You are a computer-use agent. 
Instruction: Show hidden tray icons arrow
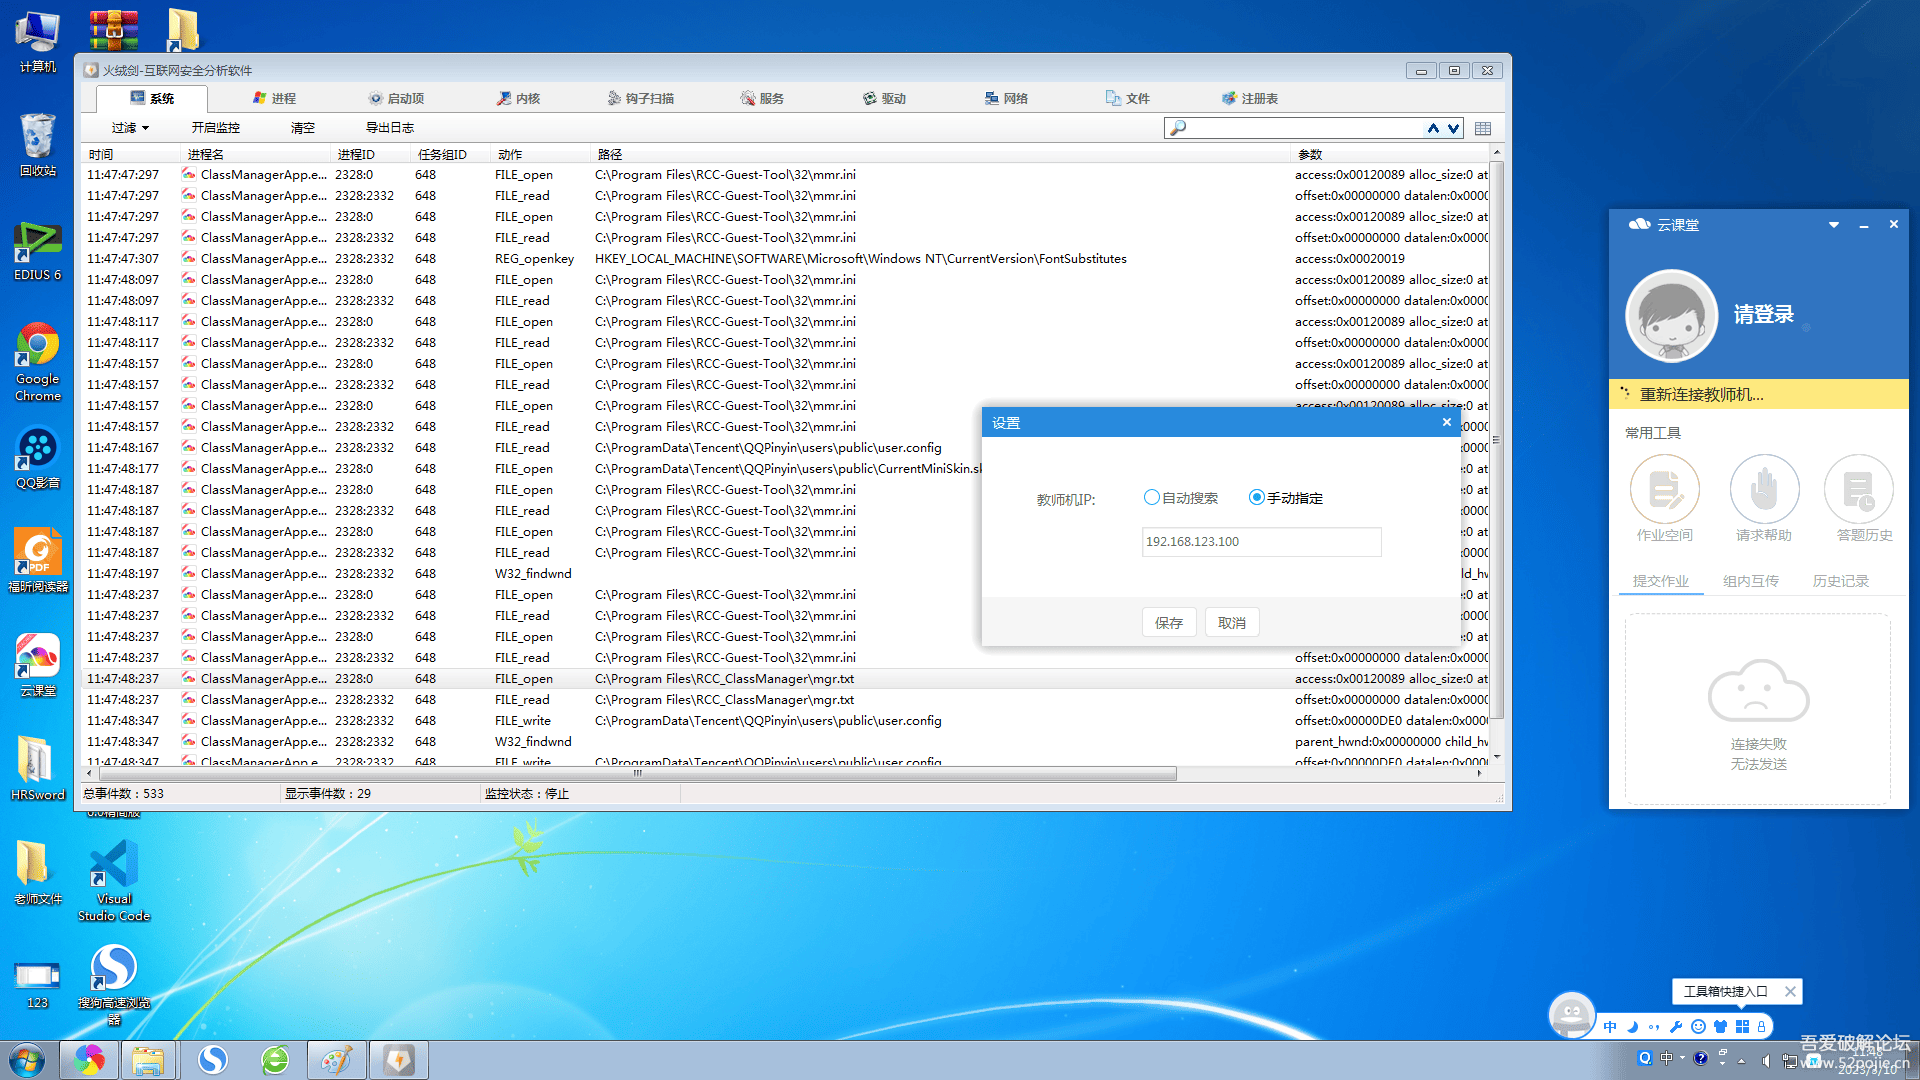click(x=1741, y=1060)
